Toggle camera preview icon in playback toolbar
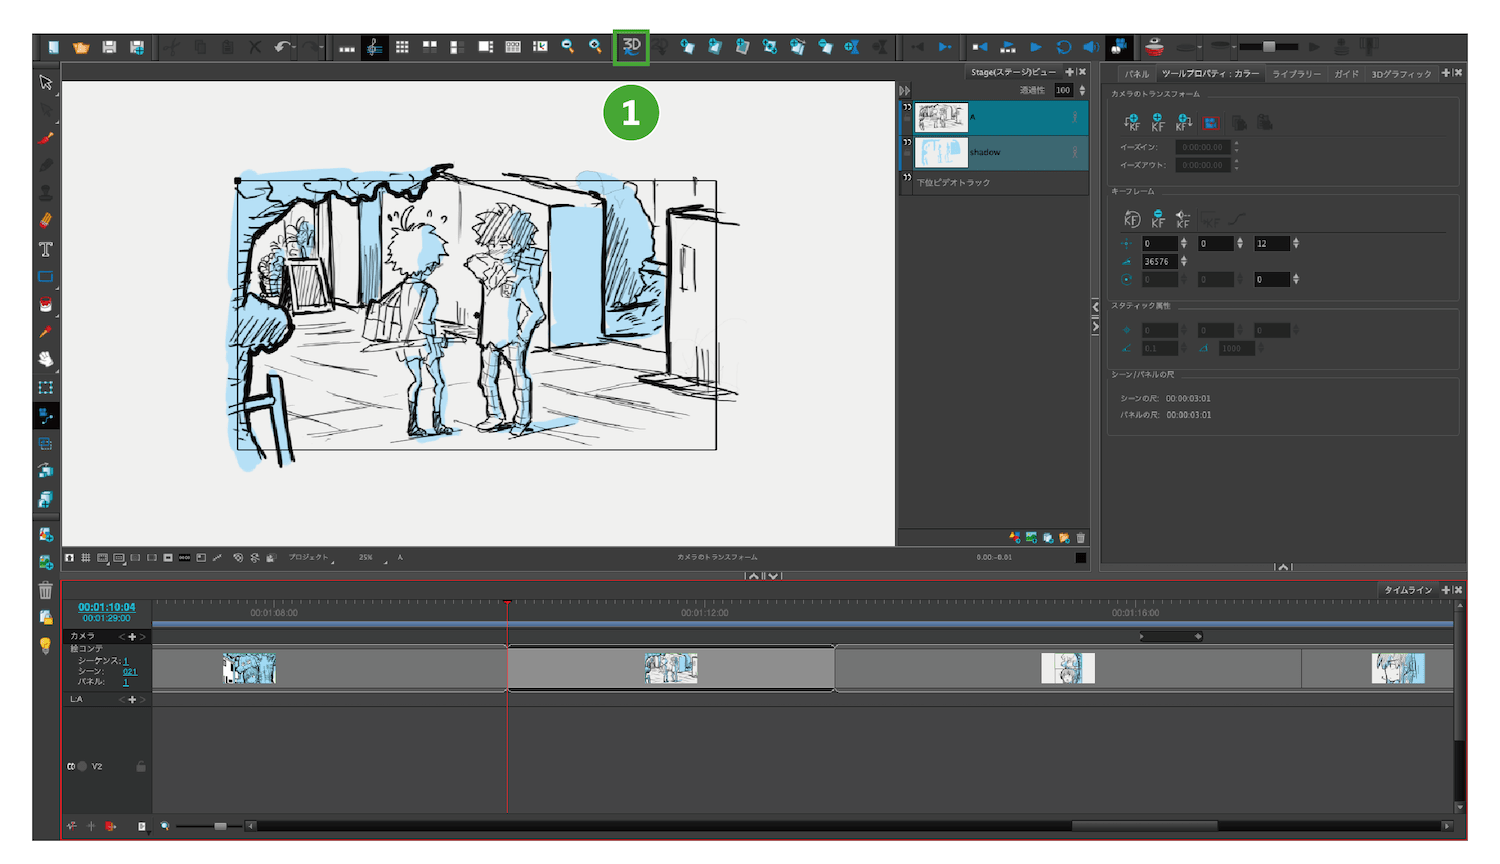1500x864 pixels. [1119, 46]
